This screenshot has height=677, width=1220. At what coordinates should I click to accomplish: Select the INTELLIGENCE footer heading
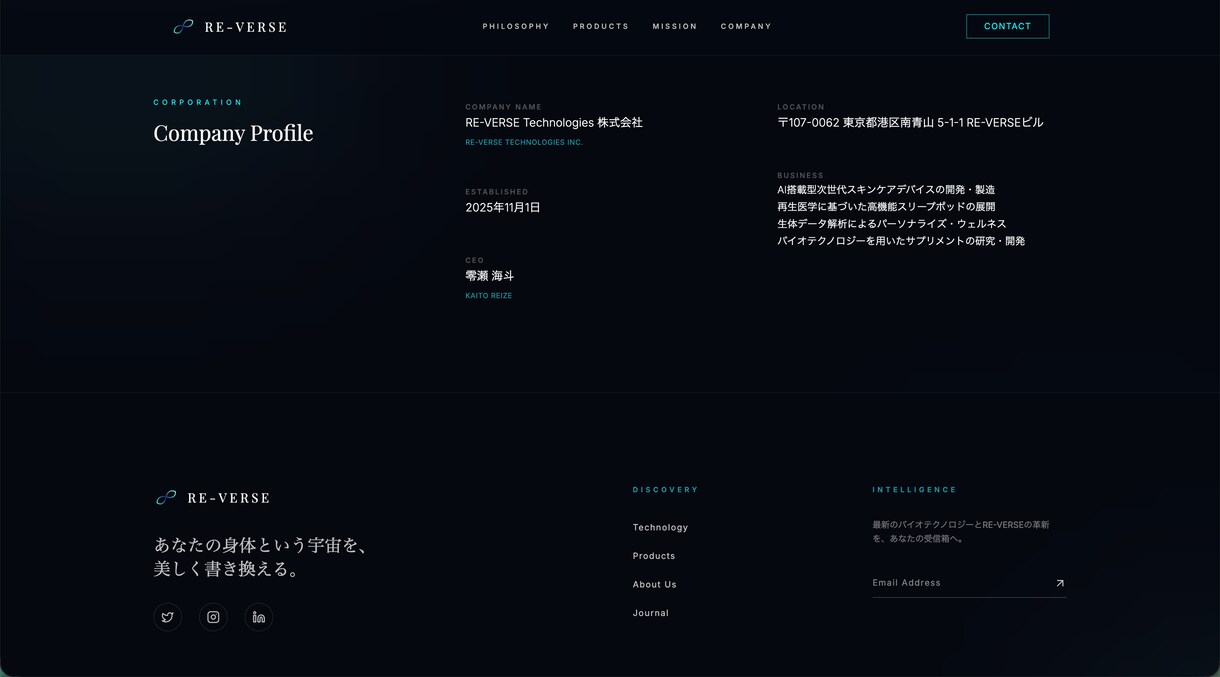[x=915, y=490]
